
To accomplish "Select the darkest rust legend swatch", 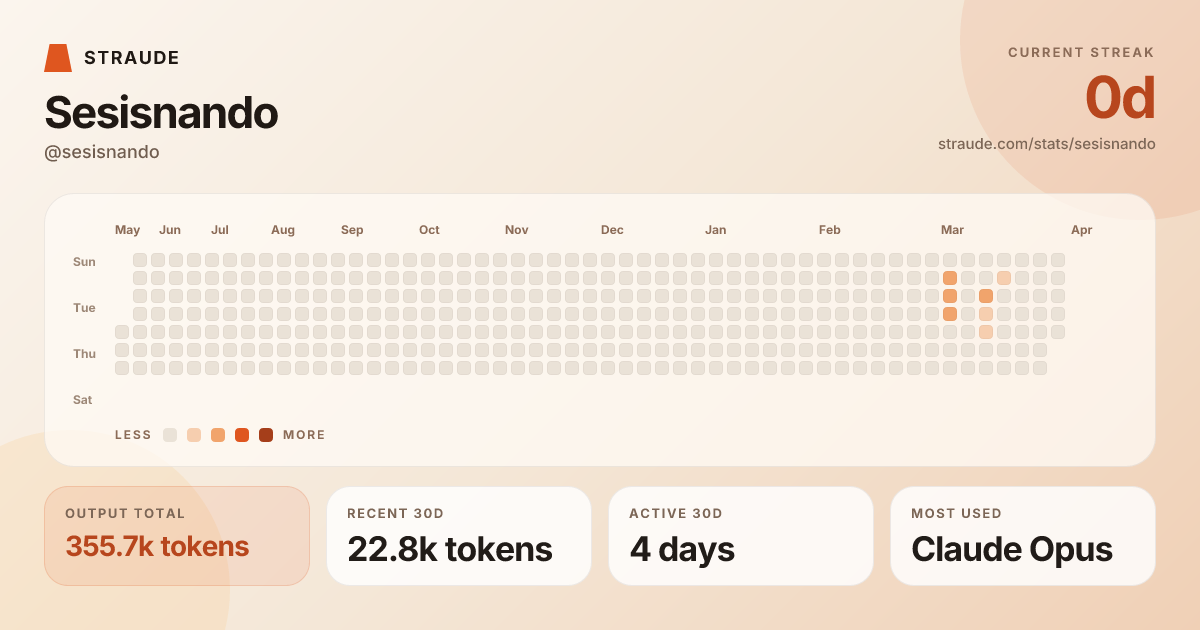I will (x=266, y=435).
